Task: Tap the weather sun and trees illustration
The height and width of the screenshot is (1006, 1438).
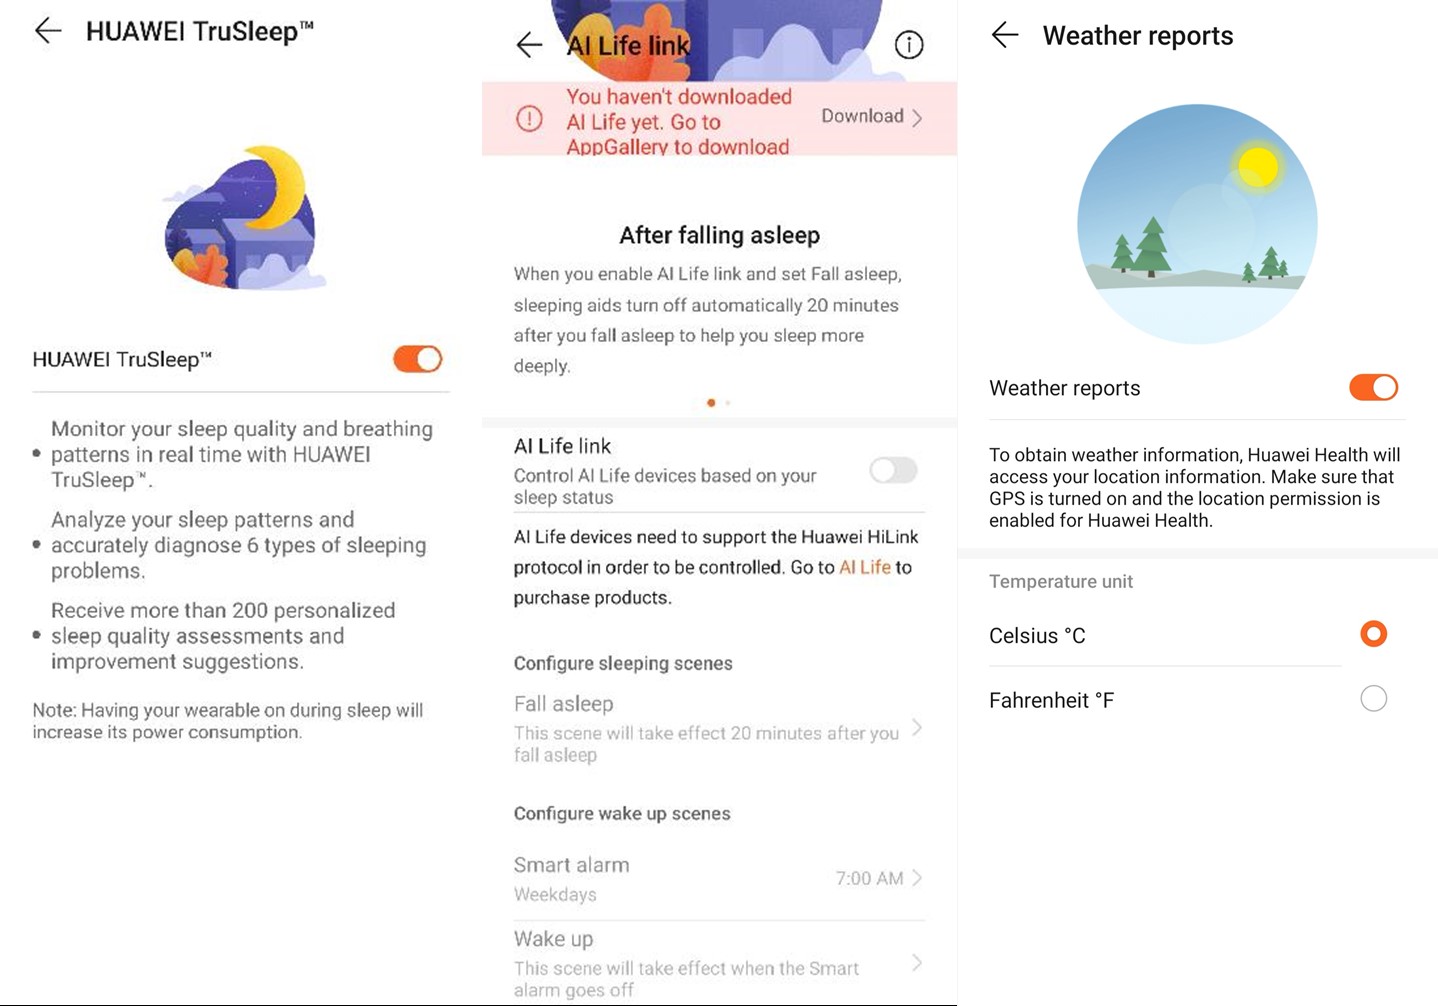Action: (x=1197, y=224)
